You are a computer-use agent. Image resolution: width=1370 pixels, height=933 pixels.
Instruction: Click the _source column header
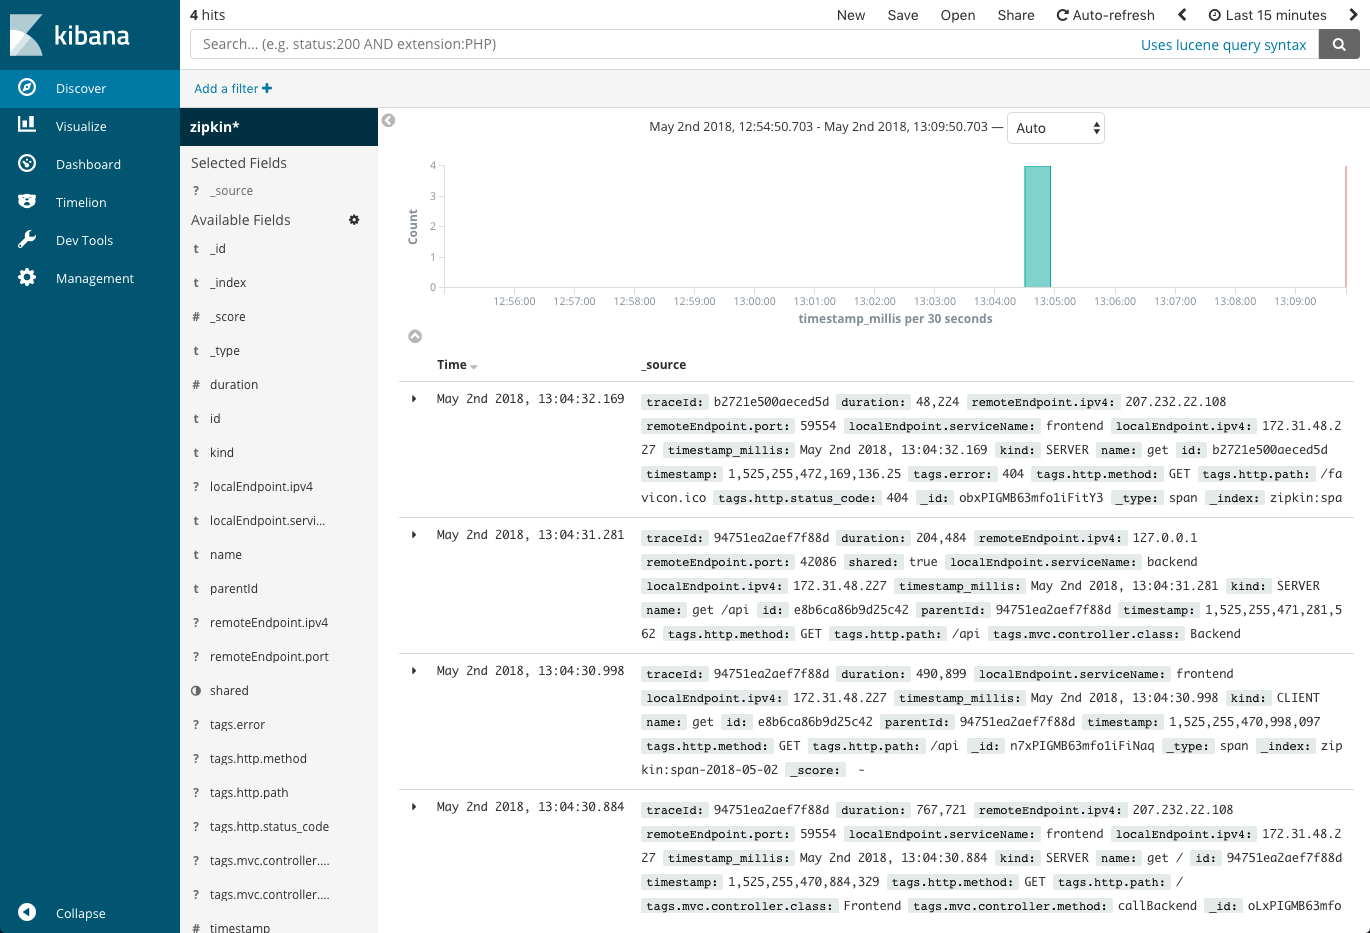tap(663, 365)
